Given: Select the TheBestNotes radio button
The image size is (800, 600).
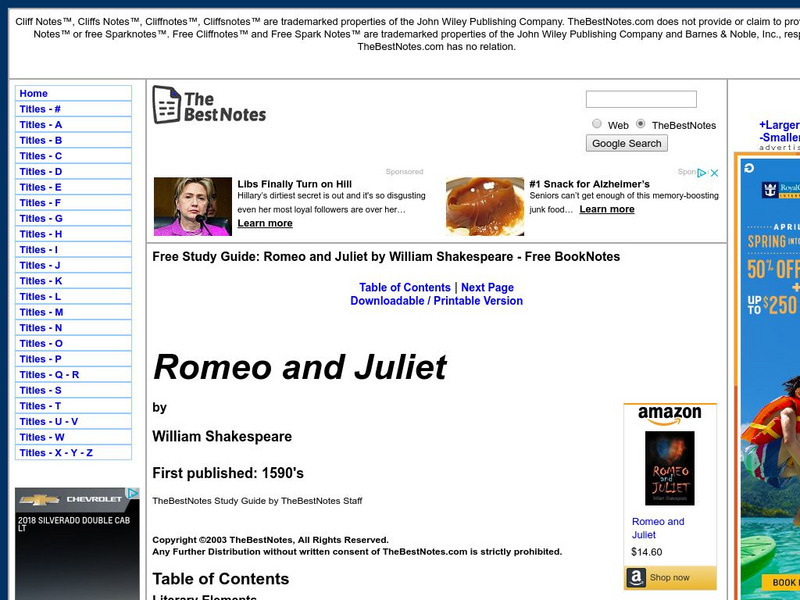Looking at the screenshot, I should click(x=640, y=124).
